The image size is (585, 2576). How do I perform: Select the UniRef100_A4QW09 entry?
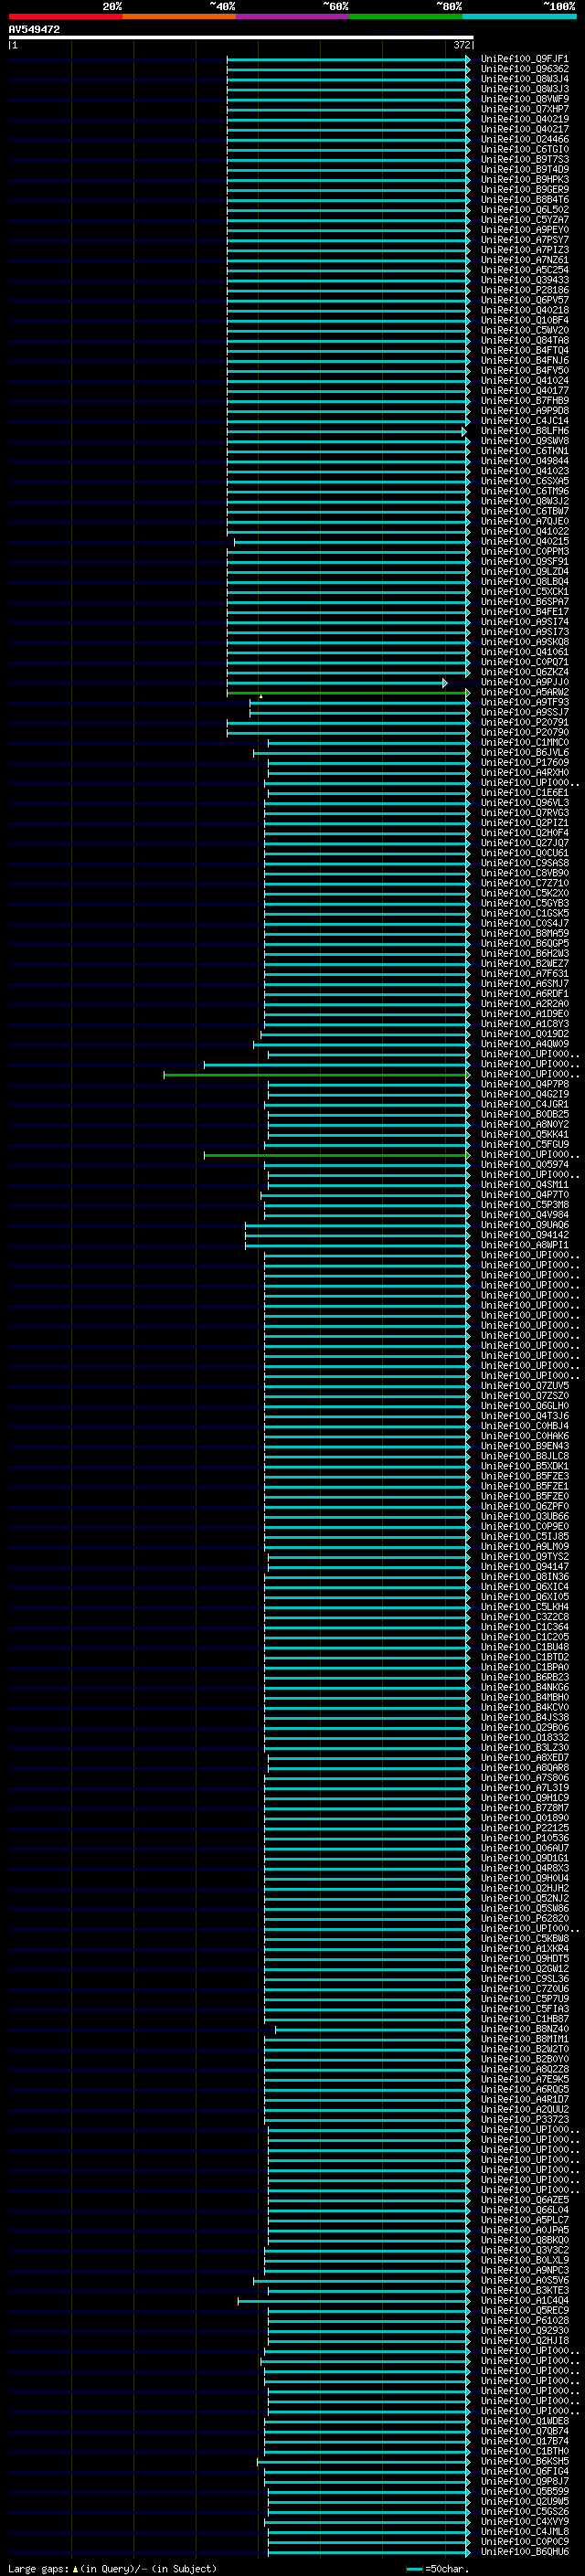[524, 1044]
